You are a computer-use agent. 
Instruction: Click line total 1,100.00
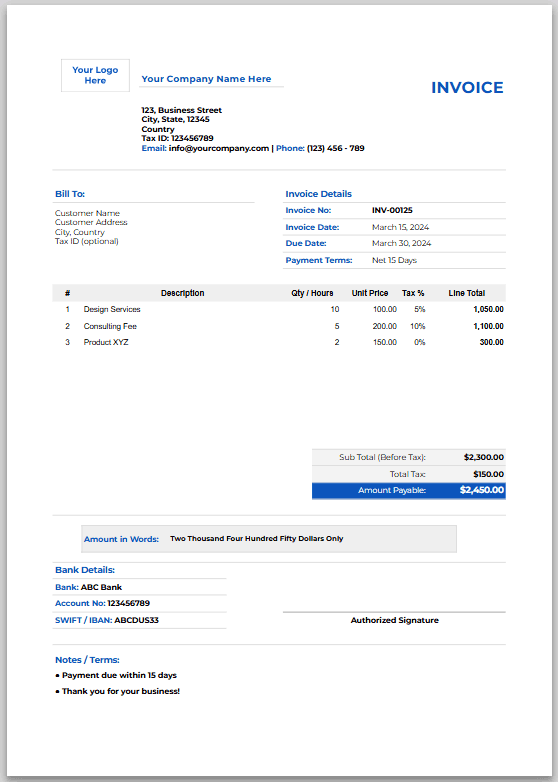pyautogui.click(x=489, y=326)
